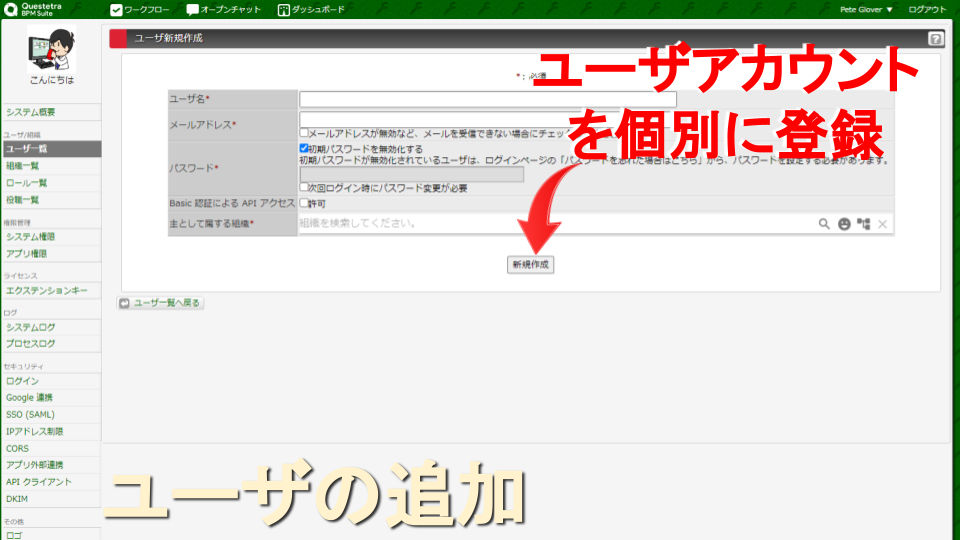This screenshot has width=960, height=540.
Task: Select 組織一覧 in the sidebar
Action: point(24,166)
